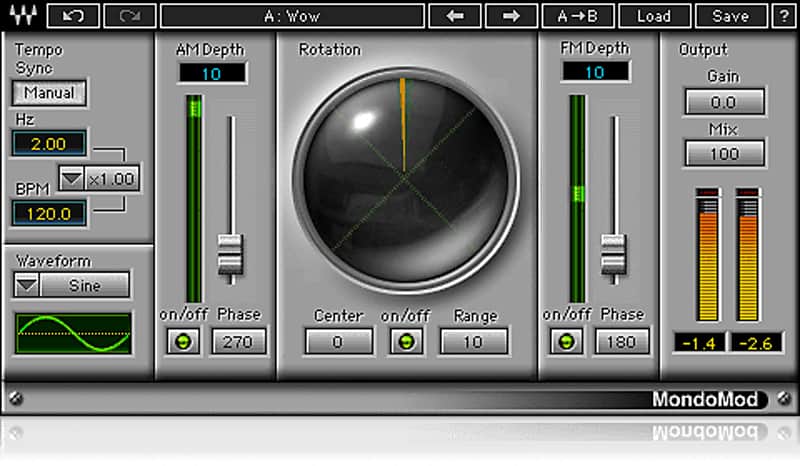This screenshot has width=800, height=466.
Task: Select the Rotation Range value 10
Action: (x=473, y=341)
